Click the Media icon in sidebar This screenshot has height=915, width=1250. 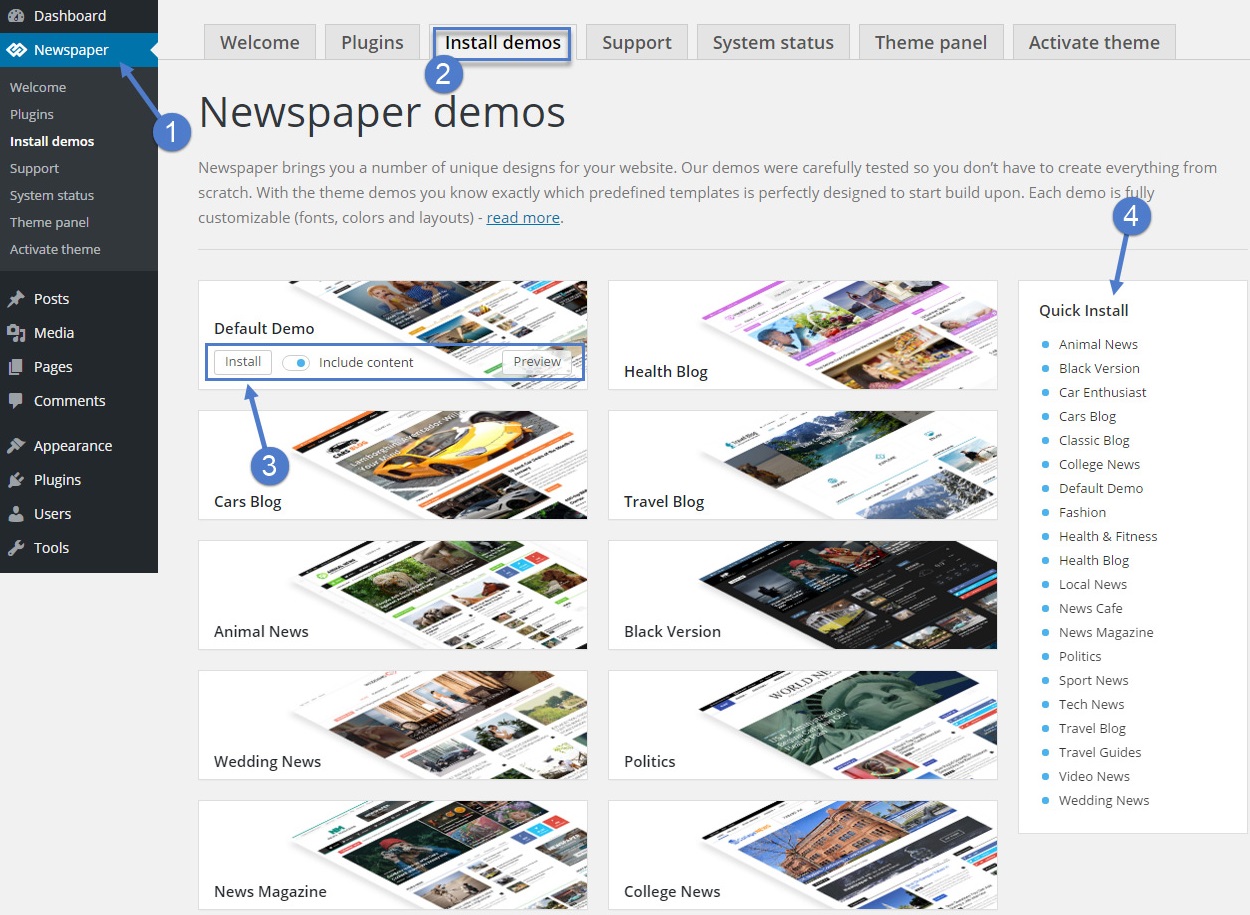pos(16,333)
